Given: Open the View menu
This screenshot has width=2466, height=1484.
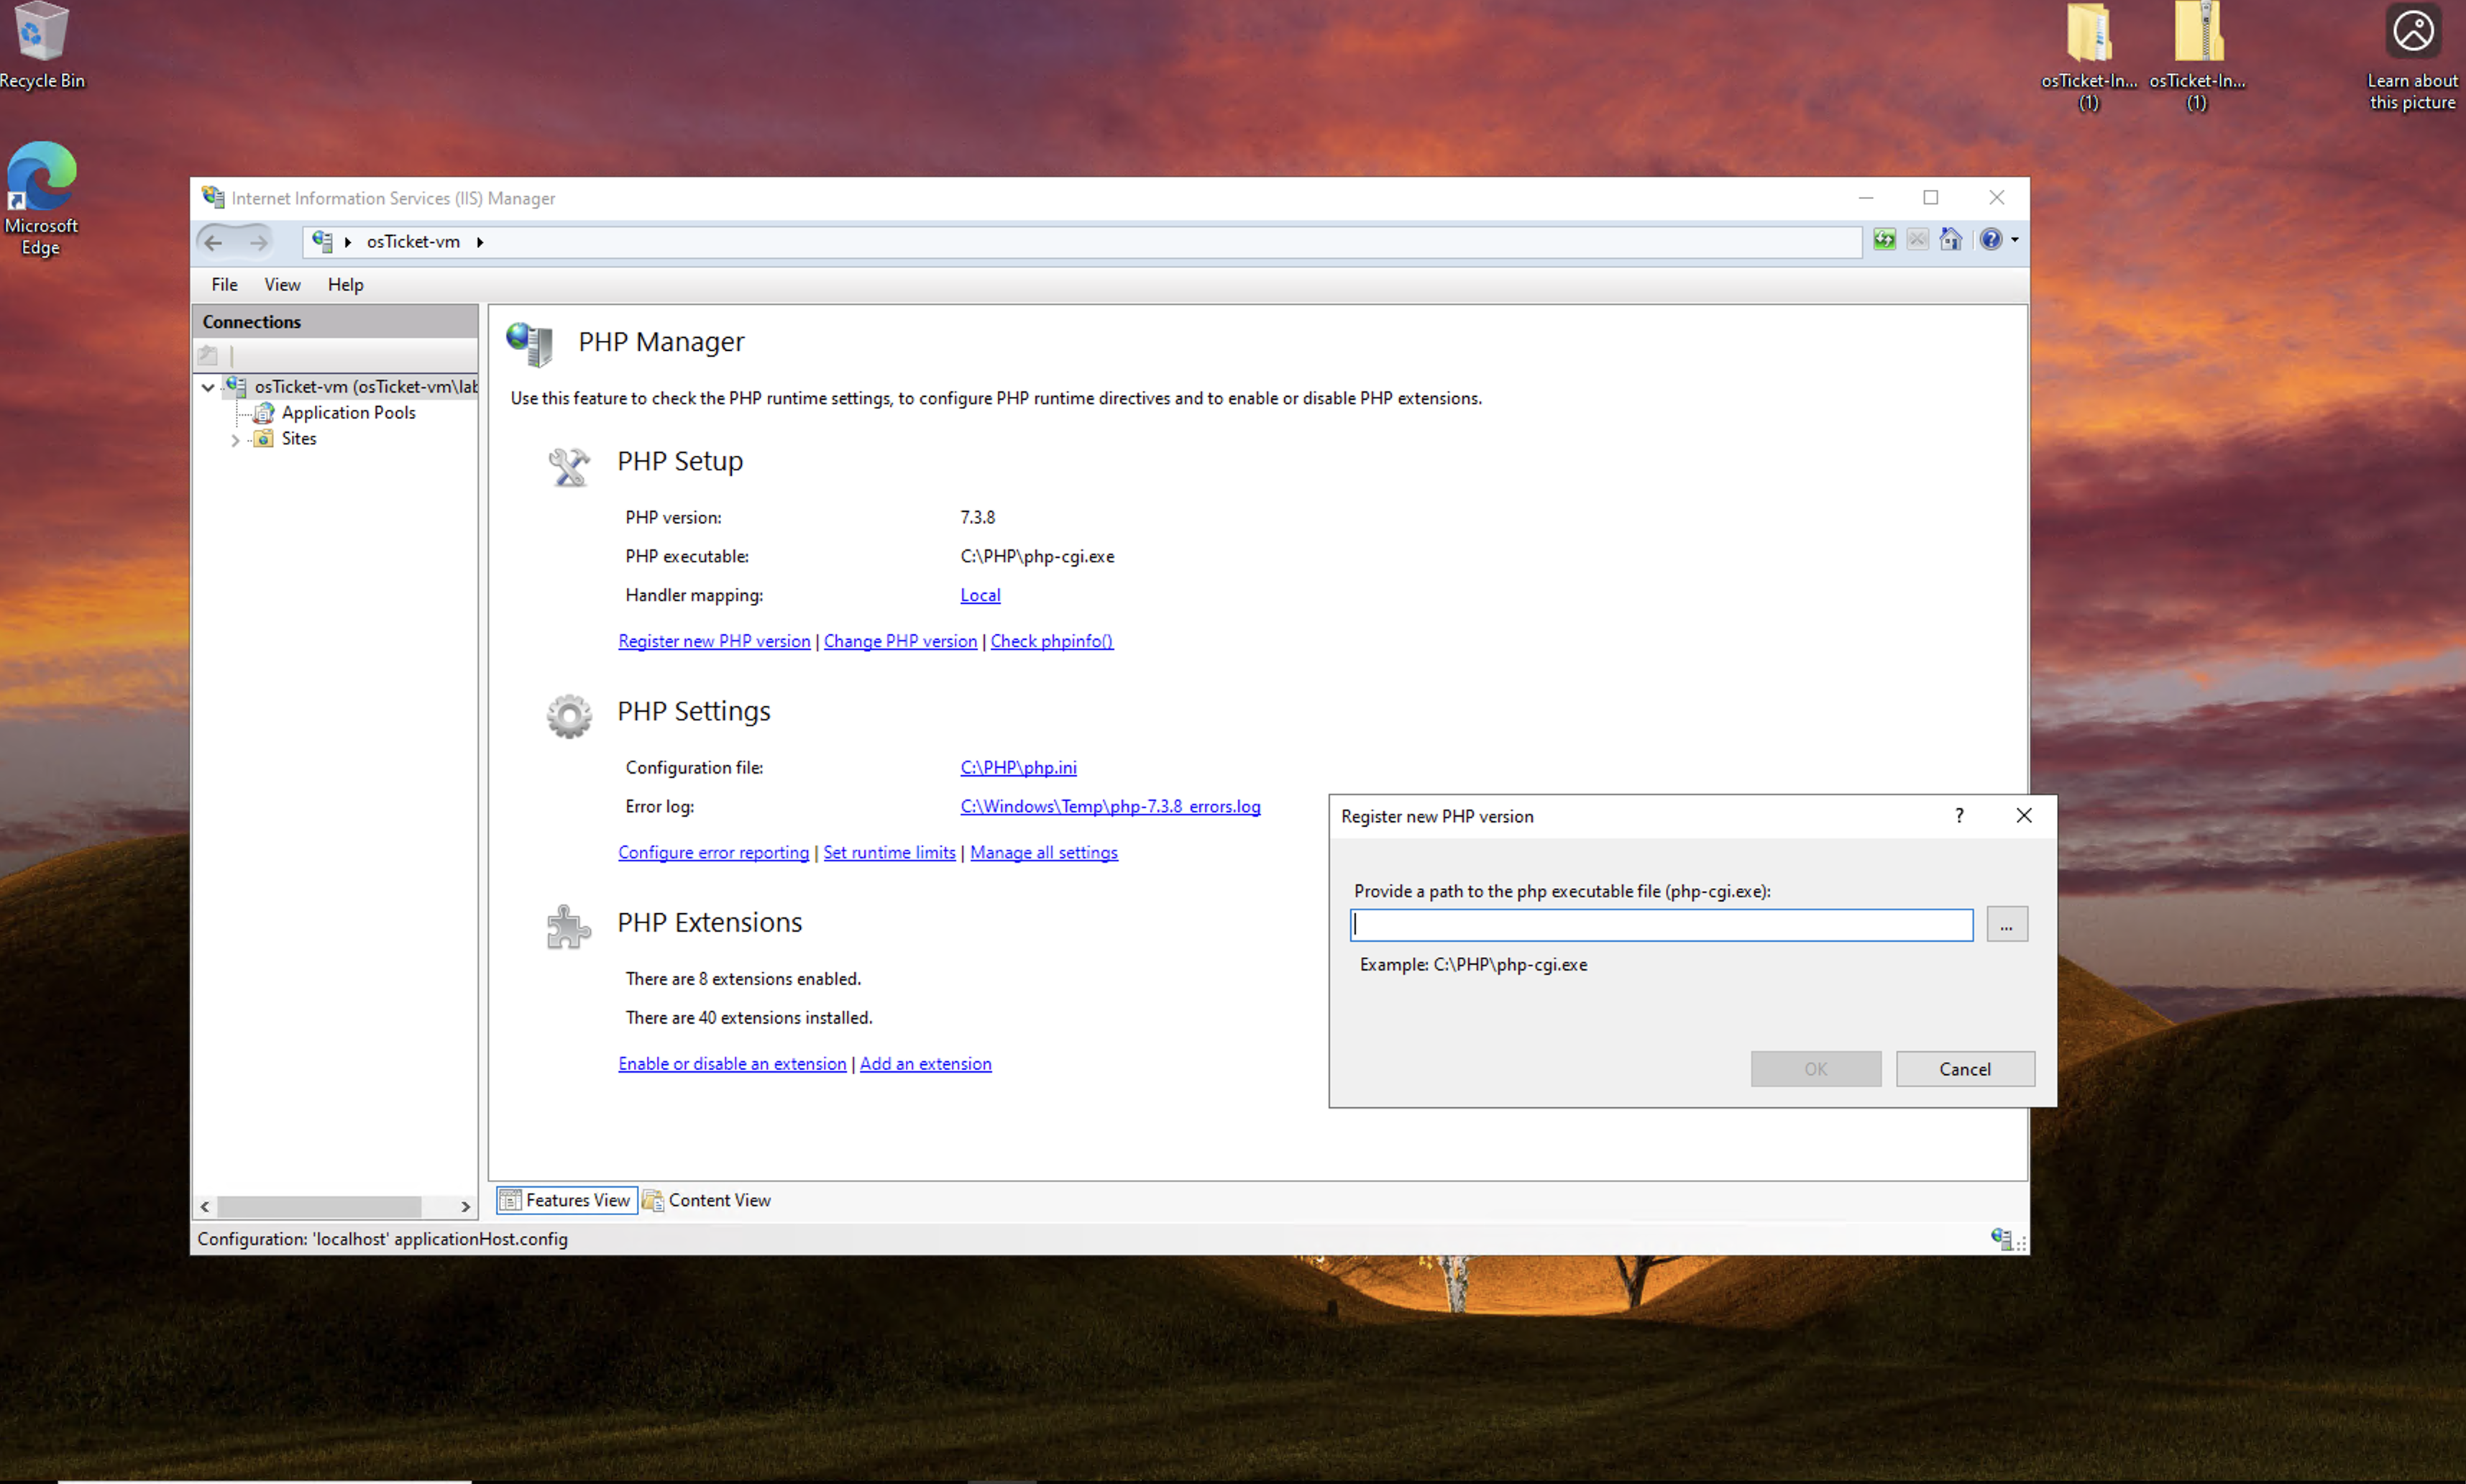Looking at the screenshot, I should pyautogui.click(x=282, y=285).
